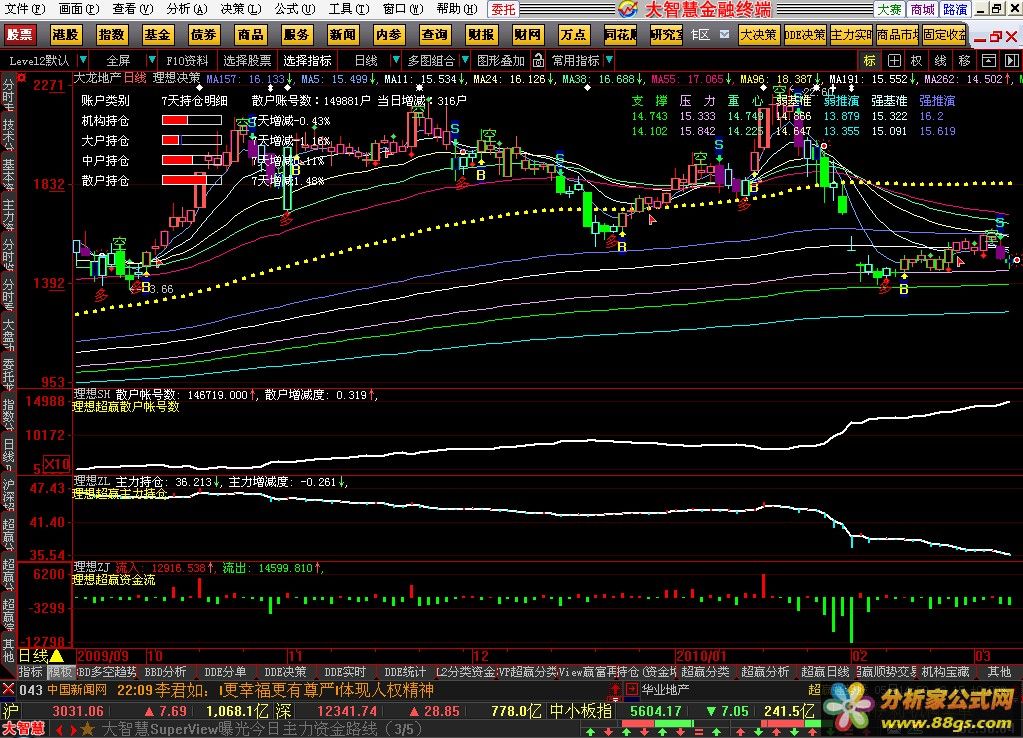Toggle the 权 adjustment icon

click(917, 61)
